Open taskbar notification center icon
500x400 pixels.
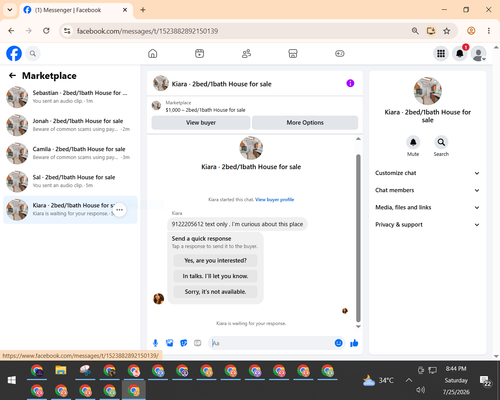485,380
